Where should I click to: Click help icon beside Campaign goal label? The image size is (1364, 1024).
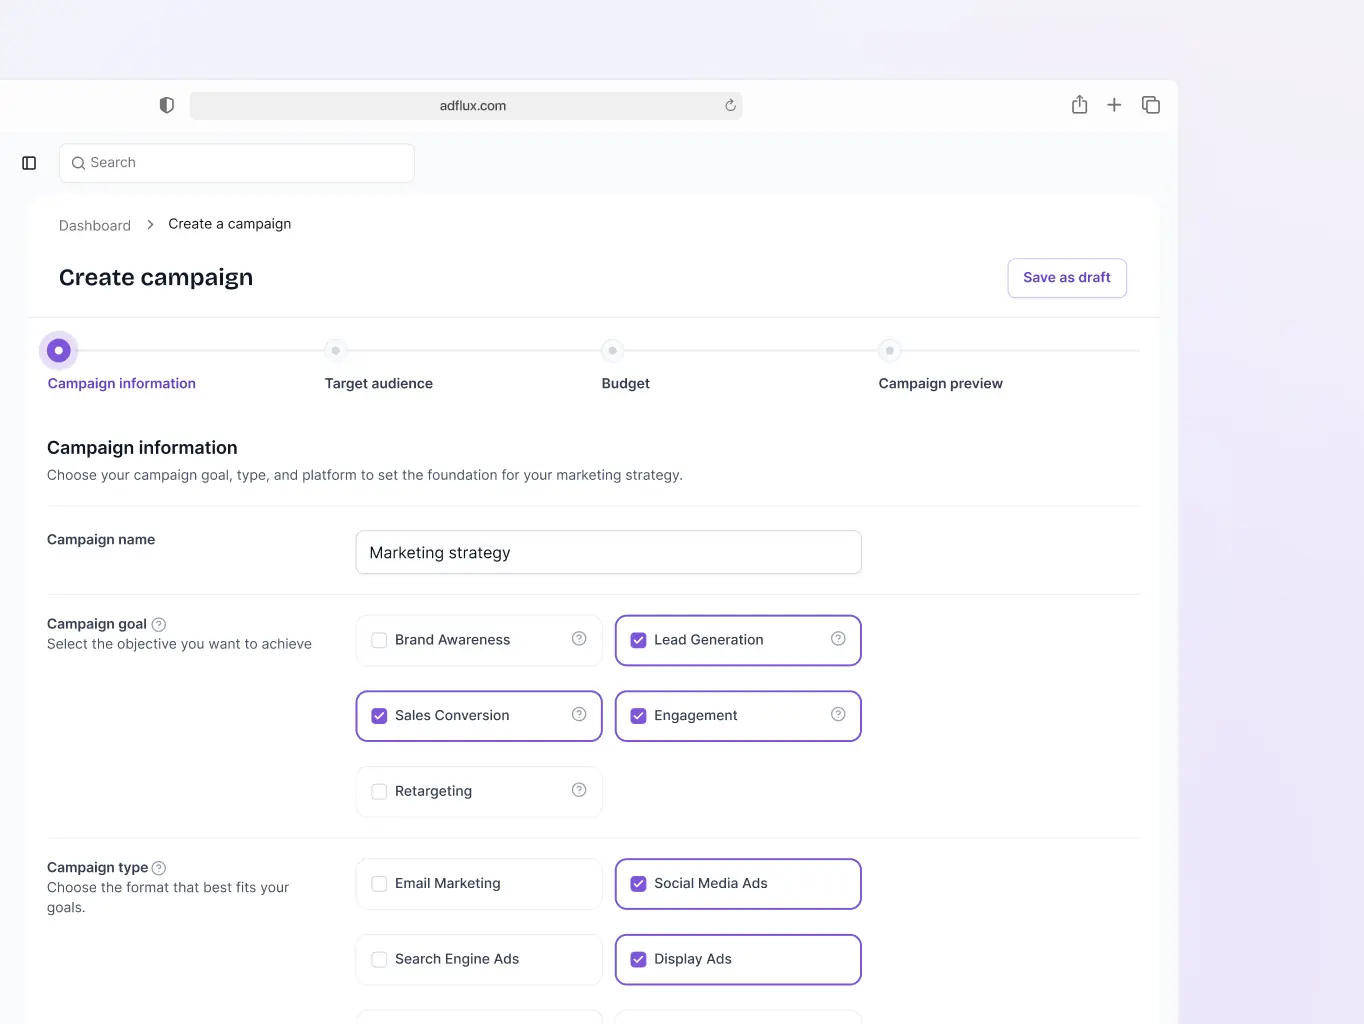[x=159, y=625]
